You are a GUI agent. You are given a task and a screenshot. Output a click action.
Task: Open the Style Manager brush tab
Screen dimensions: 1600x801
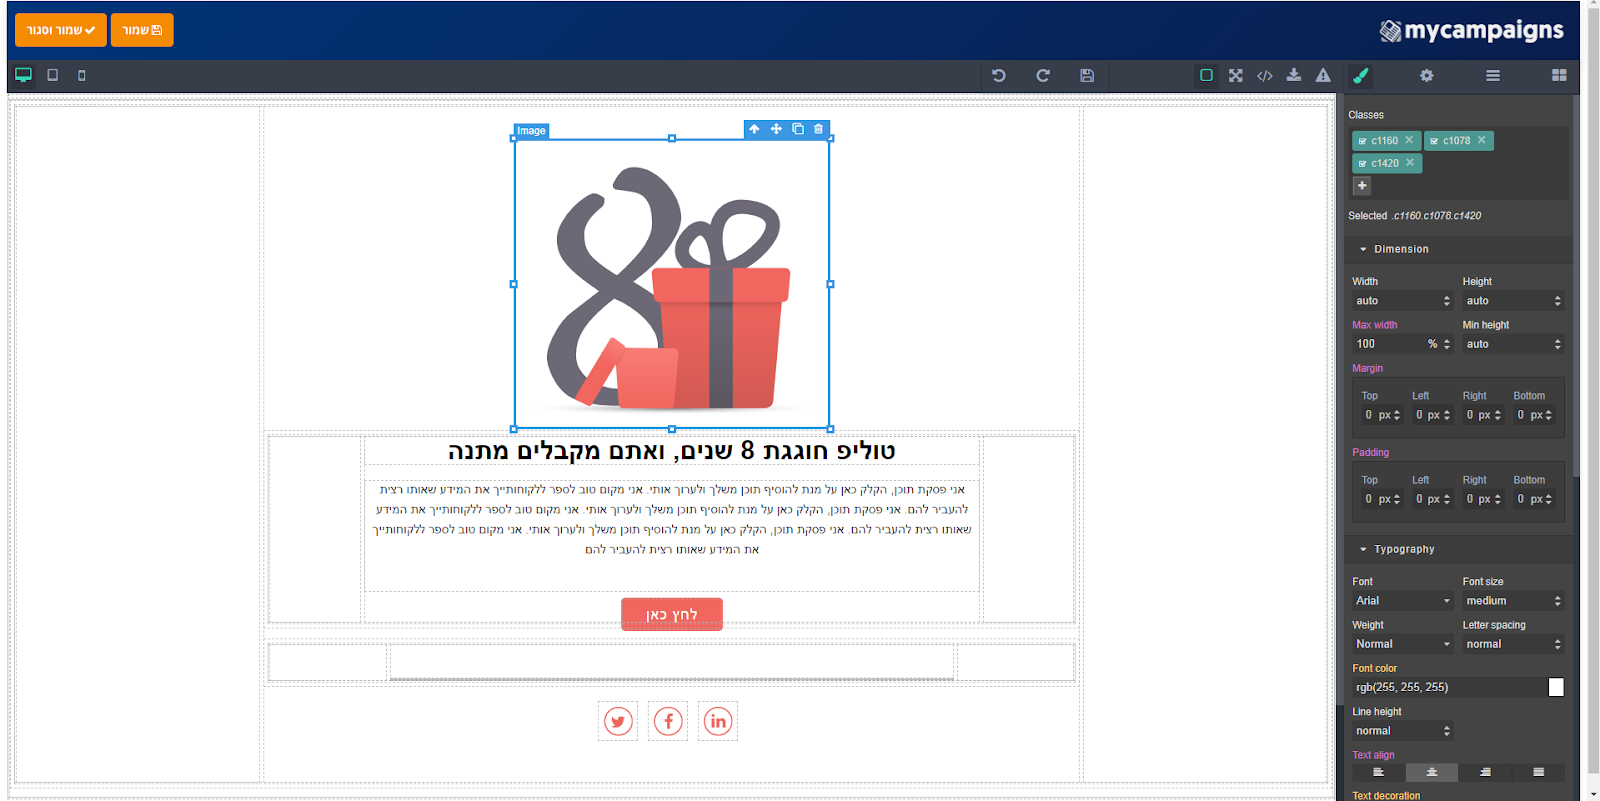(x=1361, y=75)
